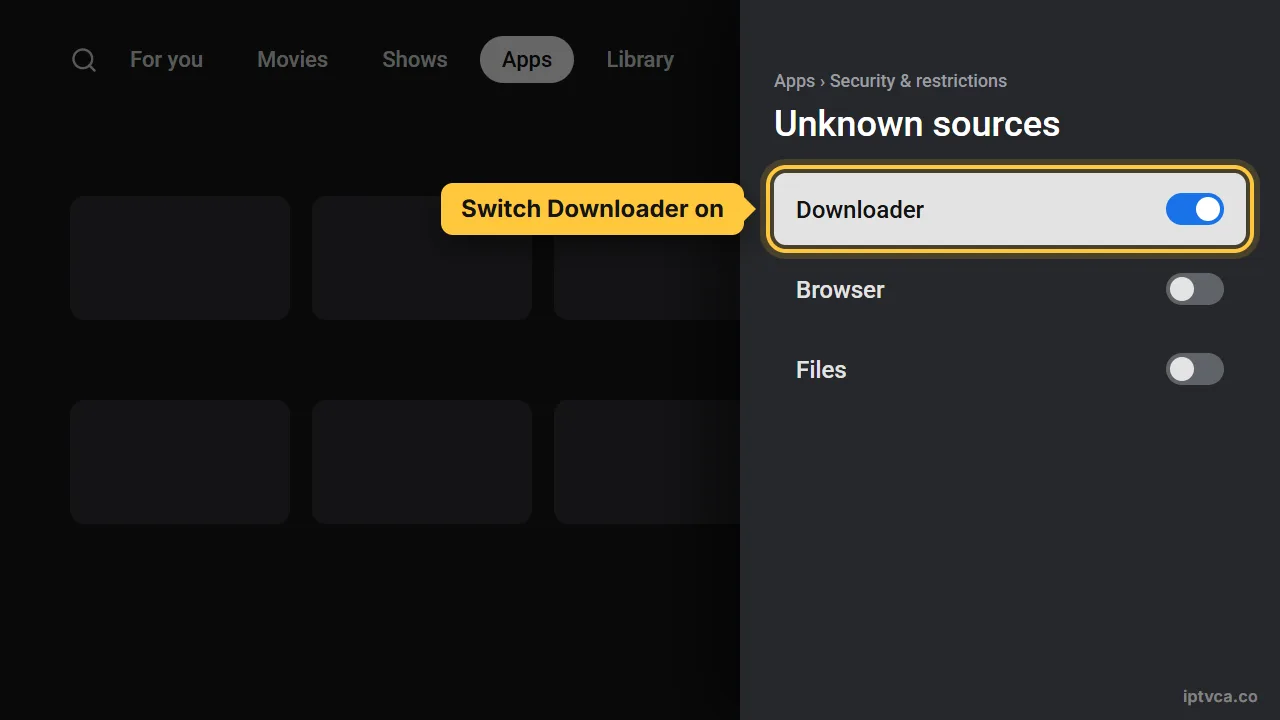The height and width of the screenshot is (720, 1280).
Task: Select the Downloader label text
Action: click(x=860, y=210)
